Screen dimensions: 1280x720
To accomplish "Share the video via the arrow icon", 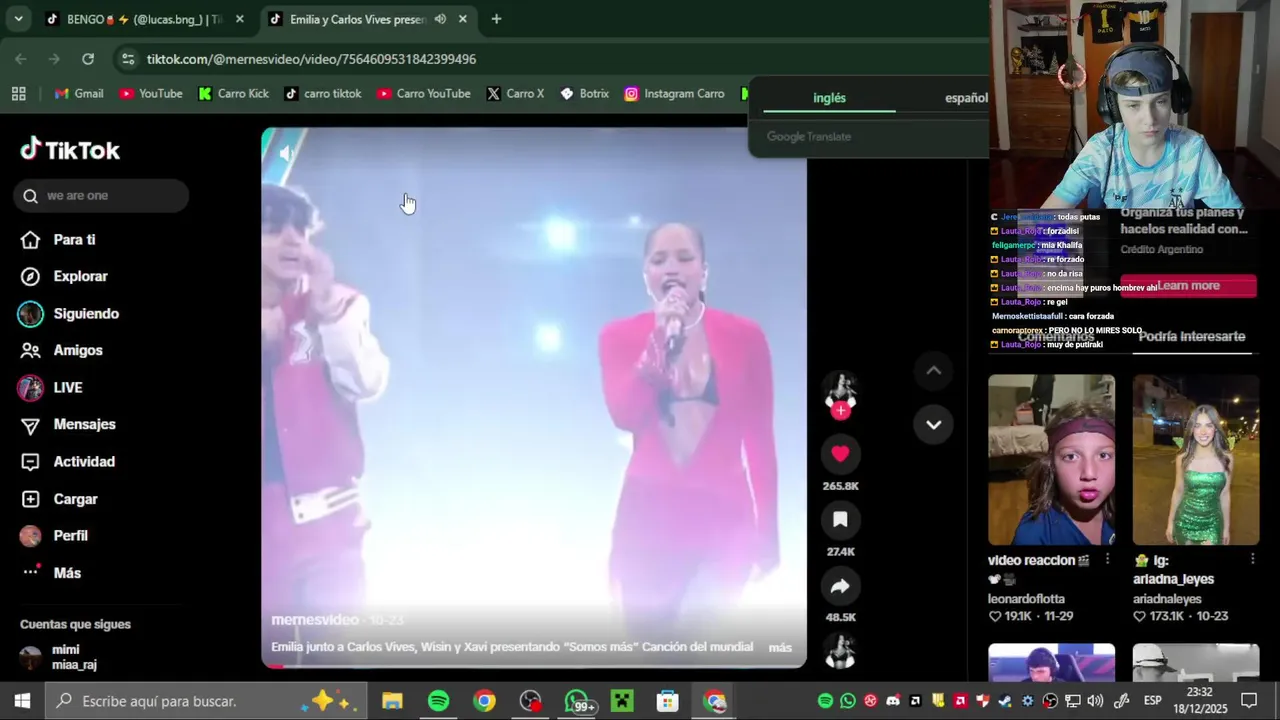I will pyautogui.click(x=840, y=586).
